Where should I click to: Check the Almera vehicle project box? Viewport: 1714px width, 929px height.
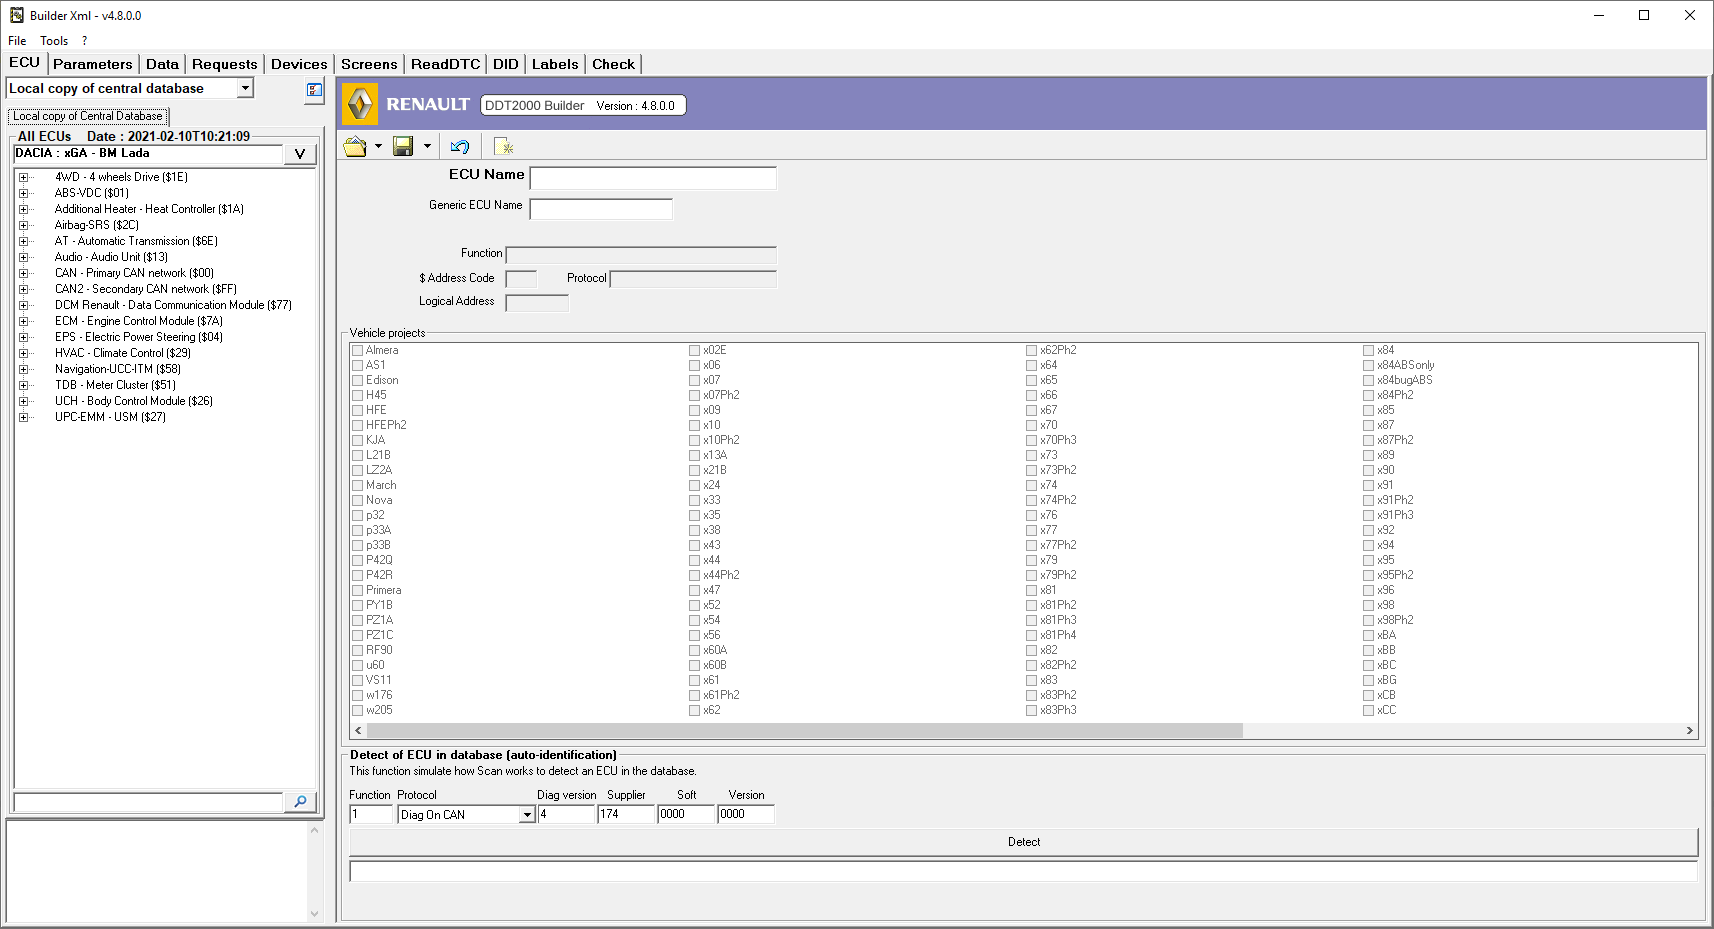click(357, 350)
